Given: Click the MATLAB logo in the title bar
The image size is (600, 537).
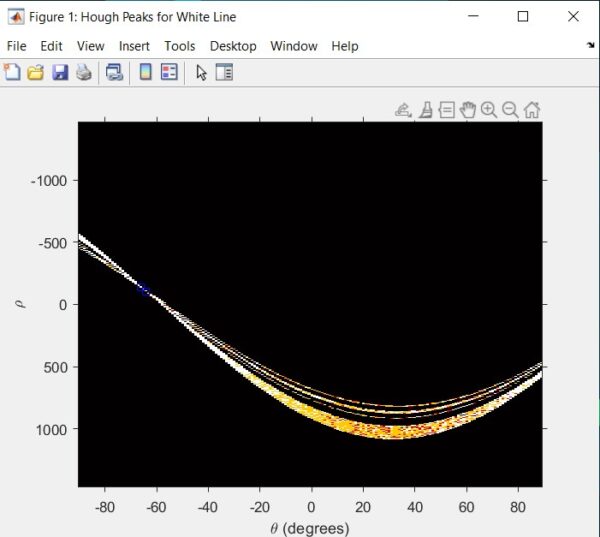Looking at the screenshot, I should [16, 17].
